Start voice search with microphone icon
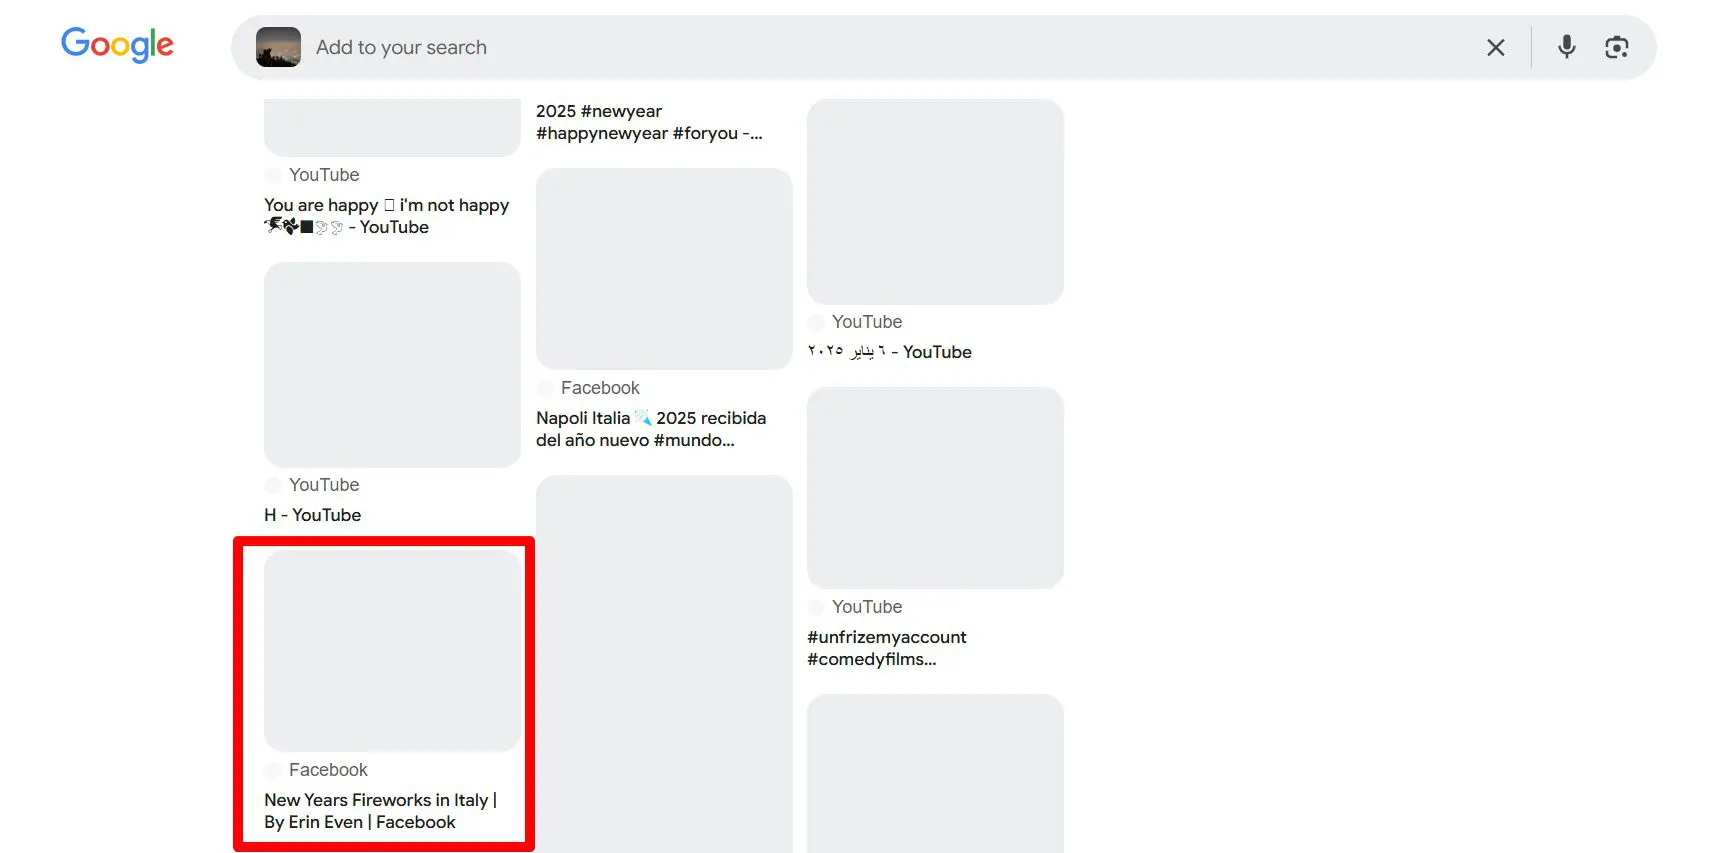This screenshot has height=853, width=1734. pyautogui.click(x=1566, y=47)
